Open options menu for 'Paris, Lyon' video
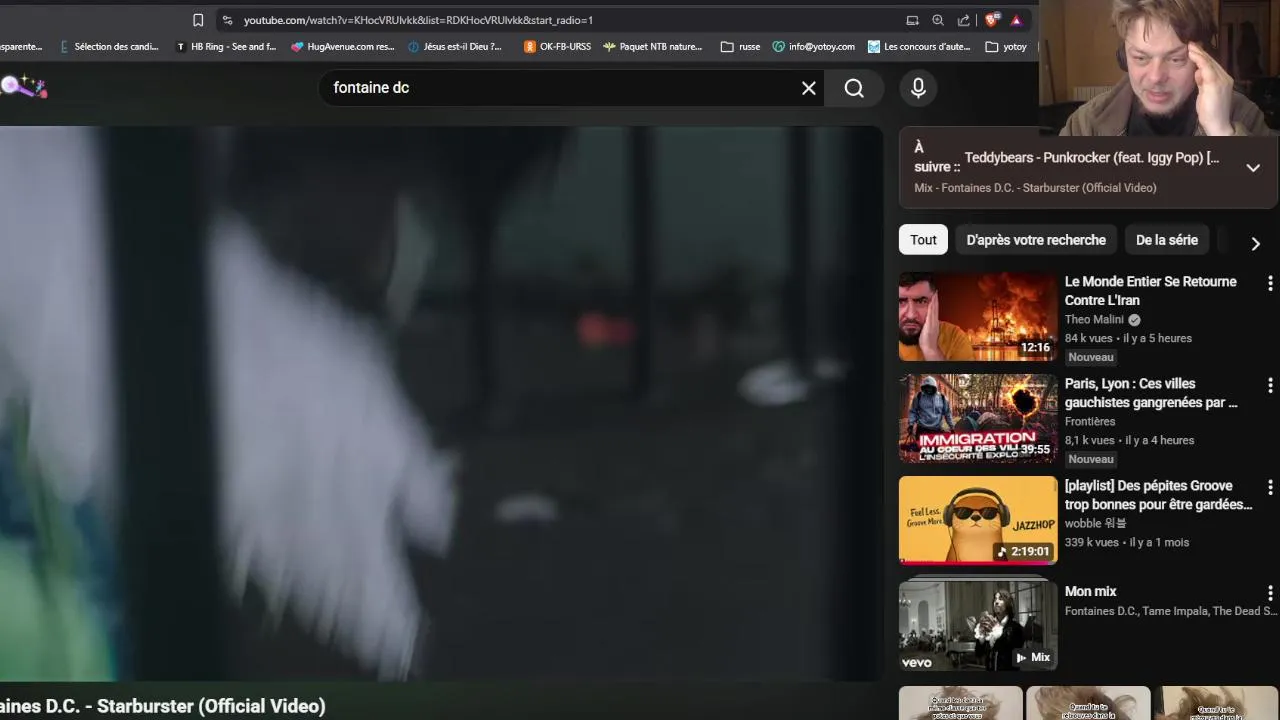Viewport: 1280px width, 720px height. click(1270, 386)
